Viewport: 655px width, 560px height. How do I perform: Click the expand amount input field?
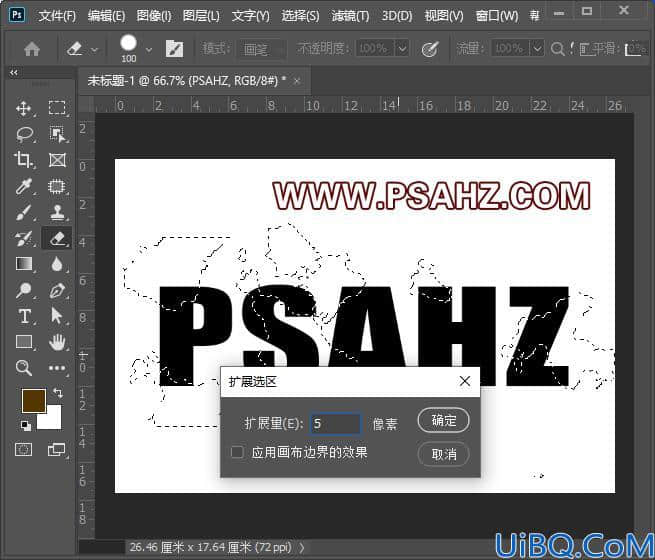tap(335, 423)
